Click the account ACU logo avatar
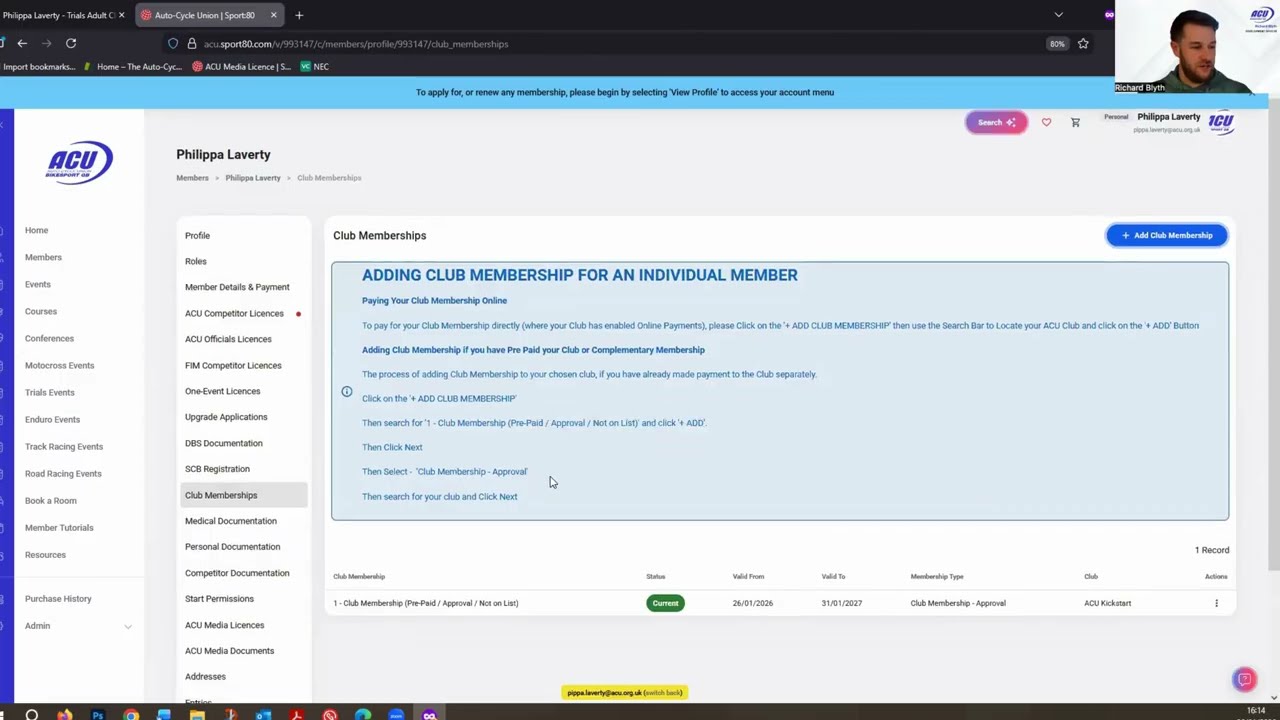 (x=1221, y=122)
